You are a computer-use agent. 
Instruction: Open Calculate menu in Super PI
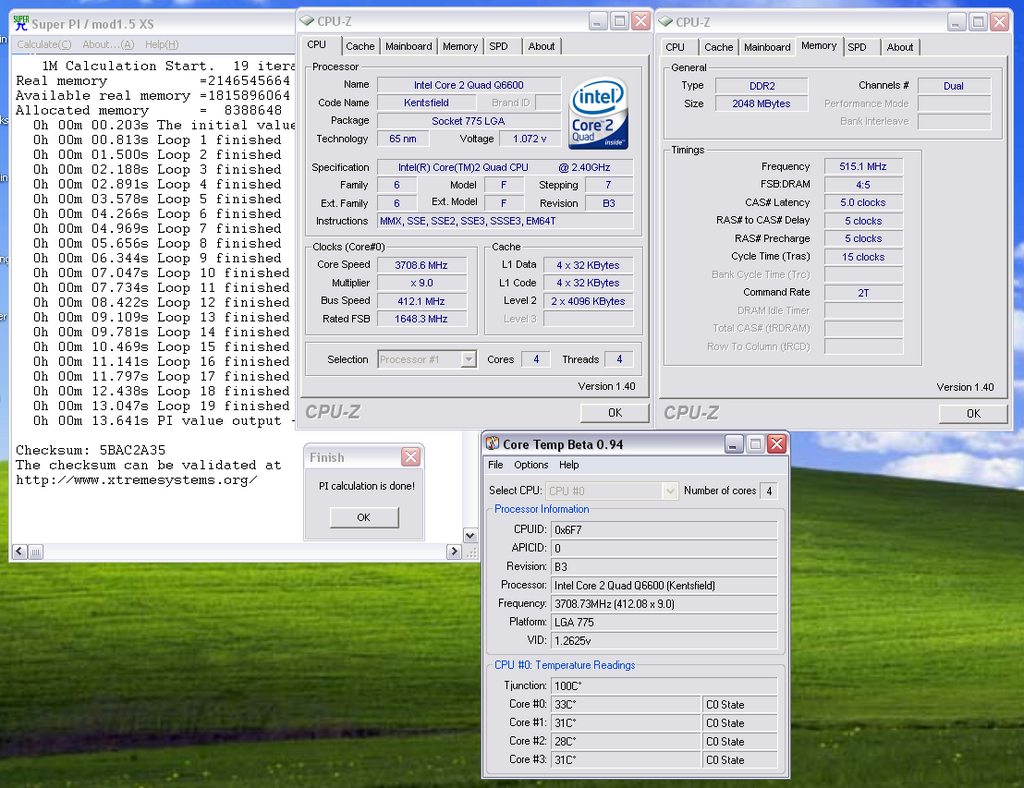pyautogui.click(x=44, y=44)
